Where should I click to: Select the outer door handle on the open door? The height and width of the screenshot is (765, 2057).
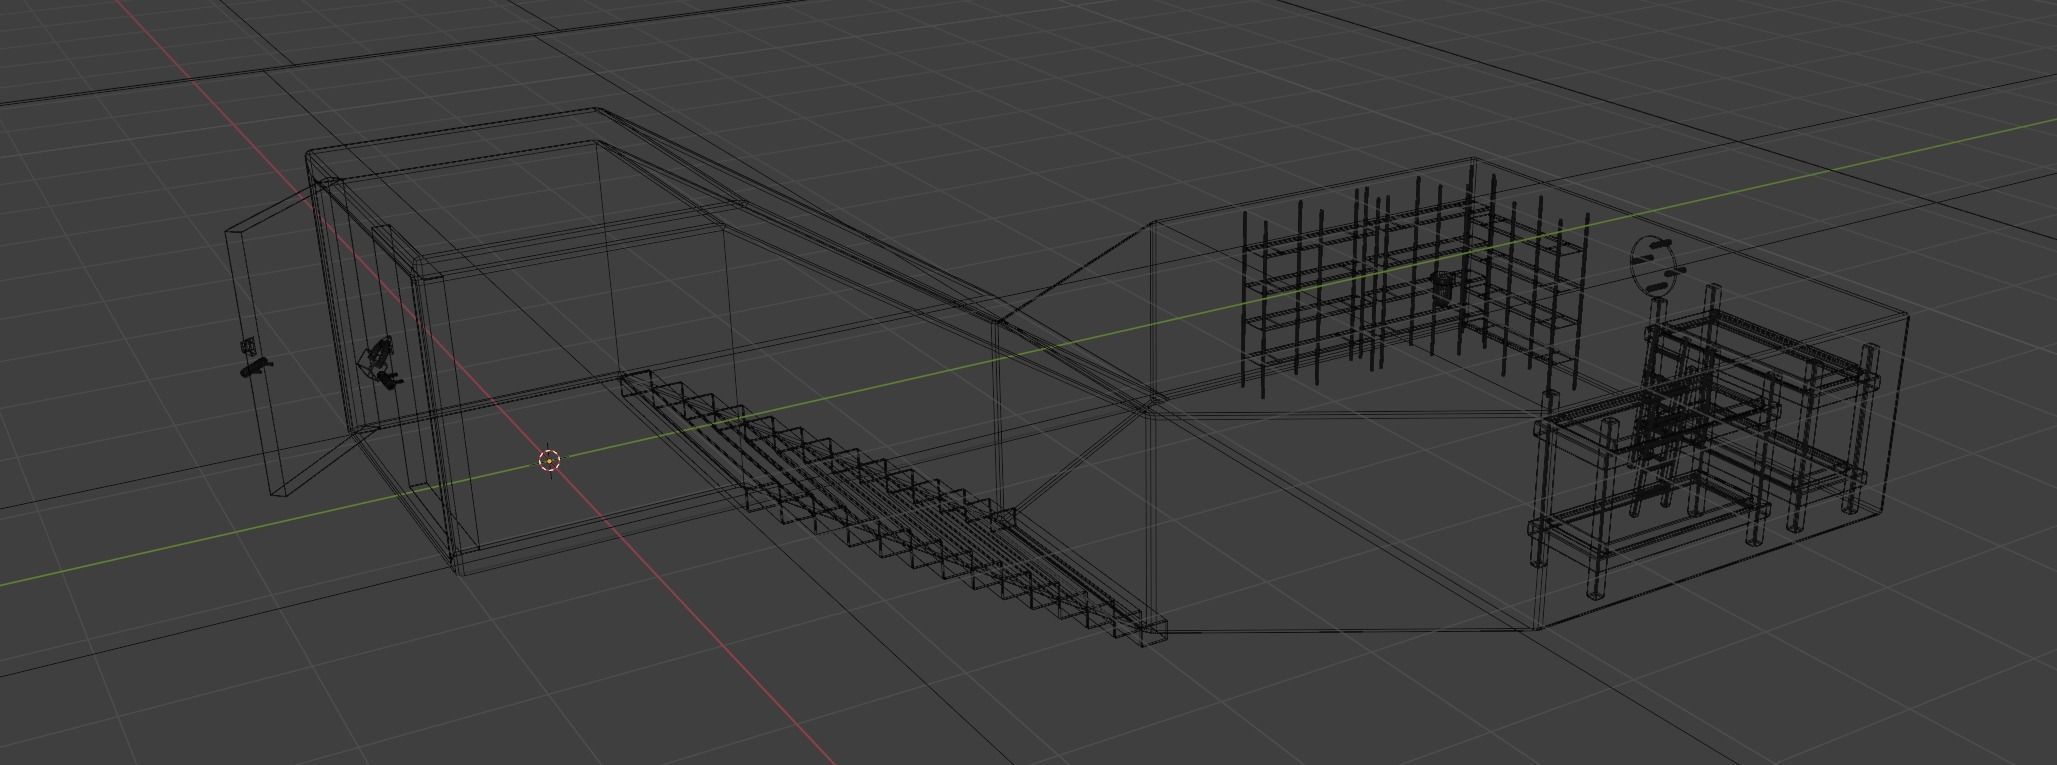point(255,367)
